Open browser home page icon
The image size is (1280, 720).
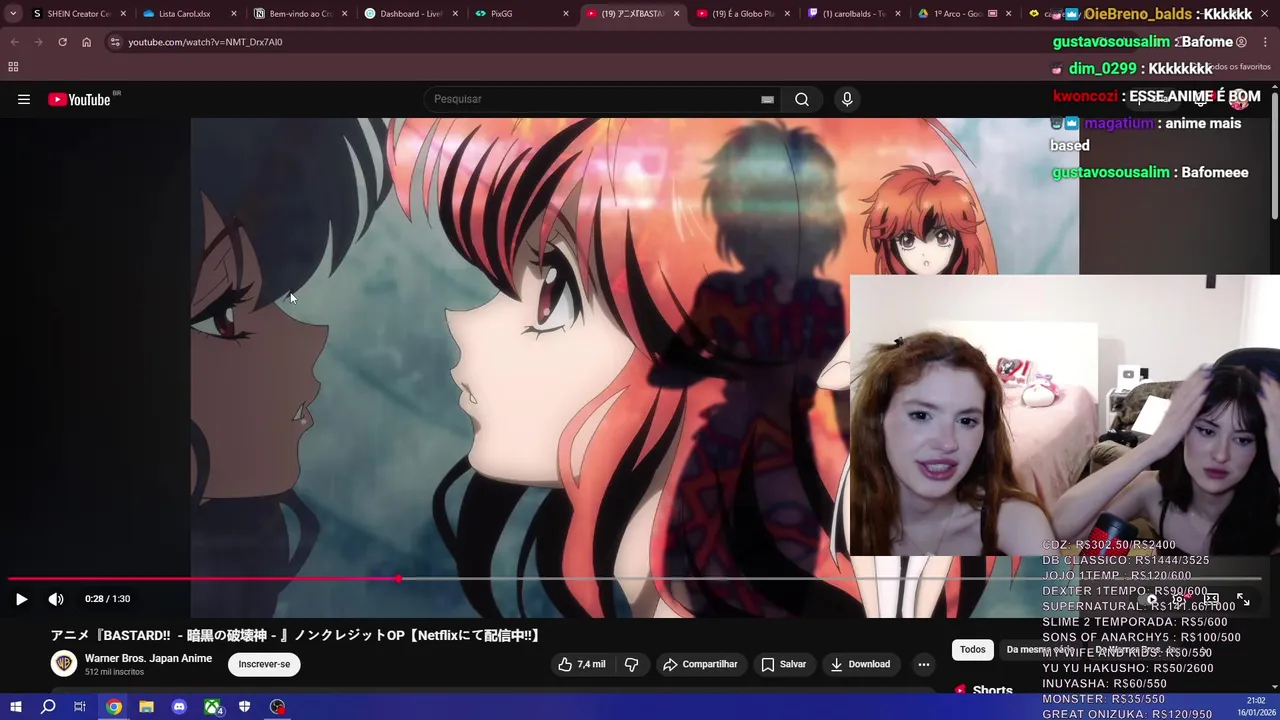click(x=86, y=42)
